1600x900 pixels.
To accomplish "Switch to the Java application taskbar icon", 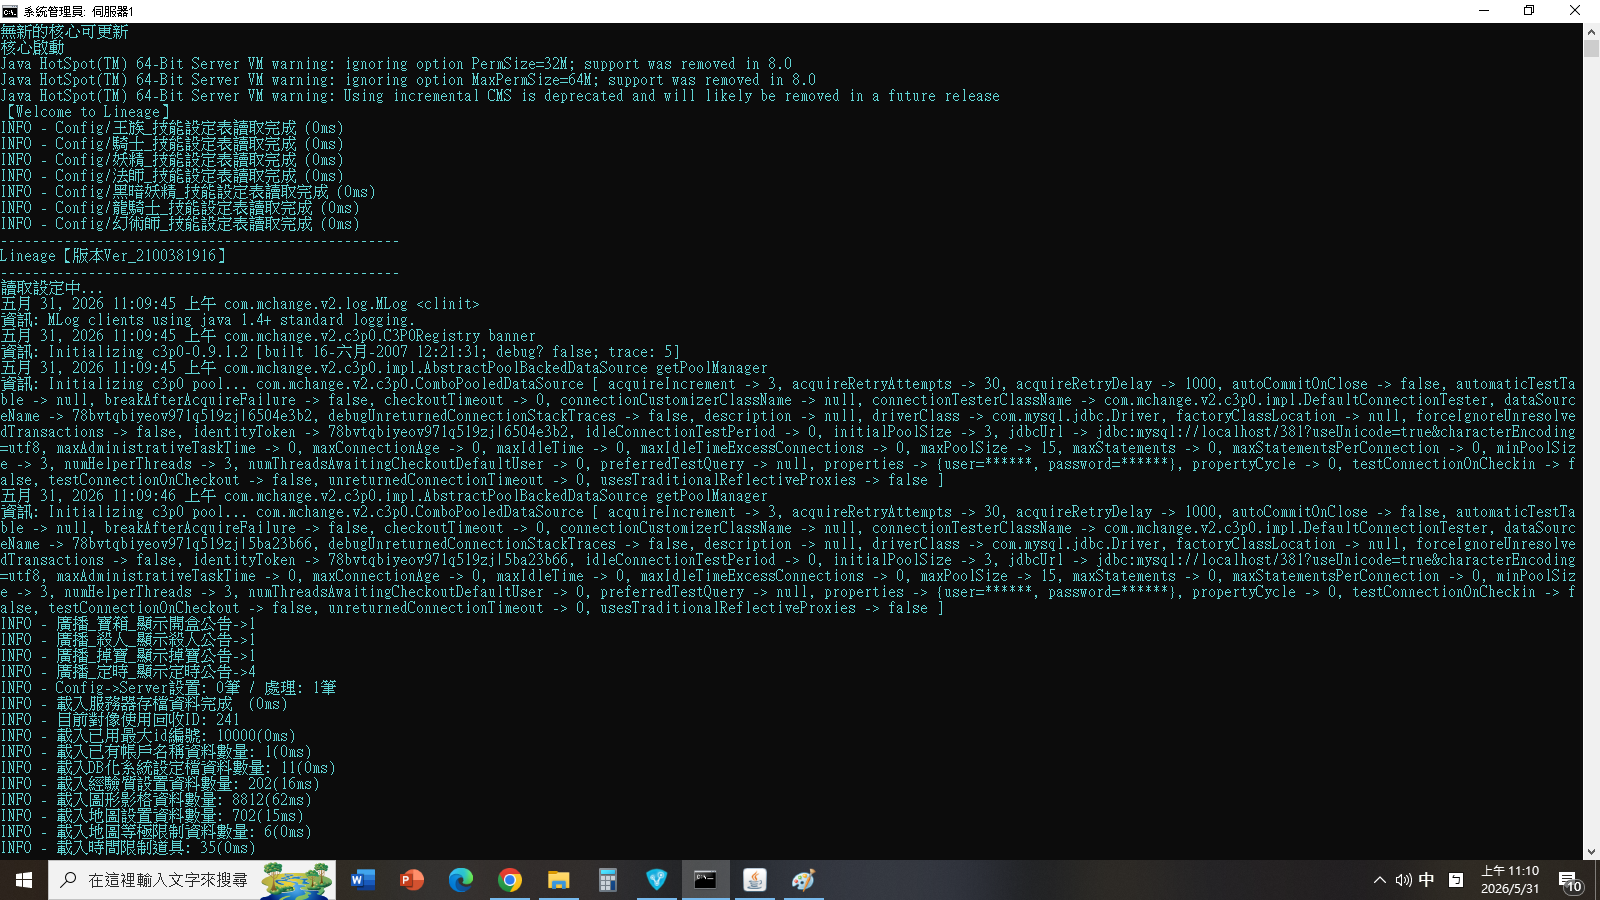I will click(x=755, y=880).
